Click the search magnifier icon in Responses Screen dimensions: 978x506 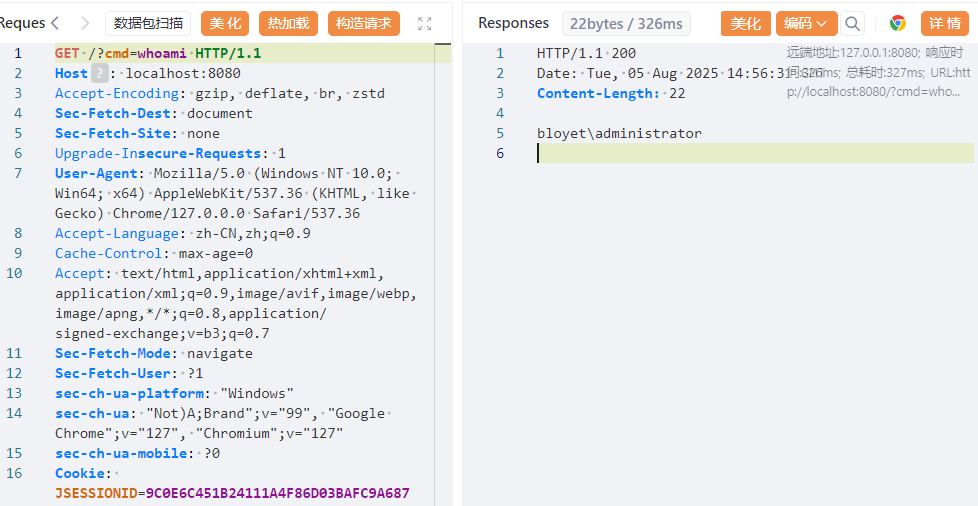[x=852, y=23]
